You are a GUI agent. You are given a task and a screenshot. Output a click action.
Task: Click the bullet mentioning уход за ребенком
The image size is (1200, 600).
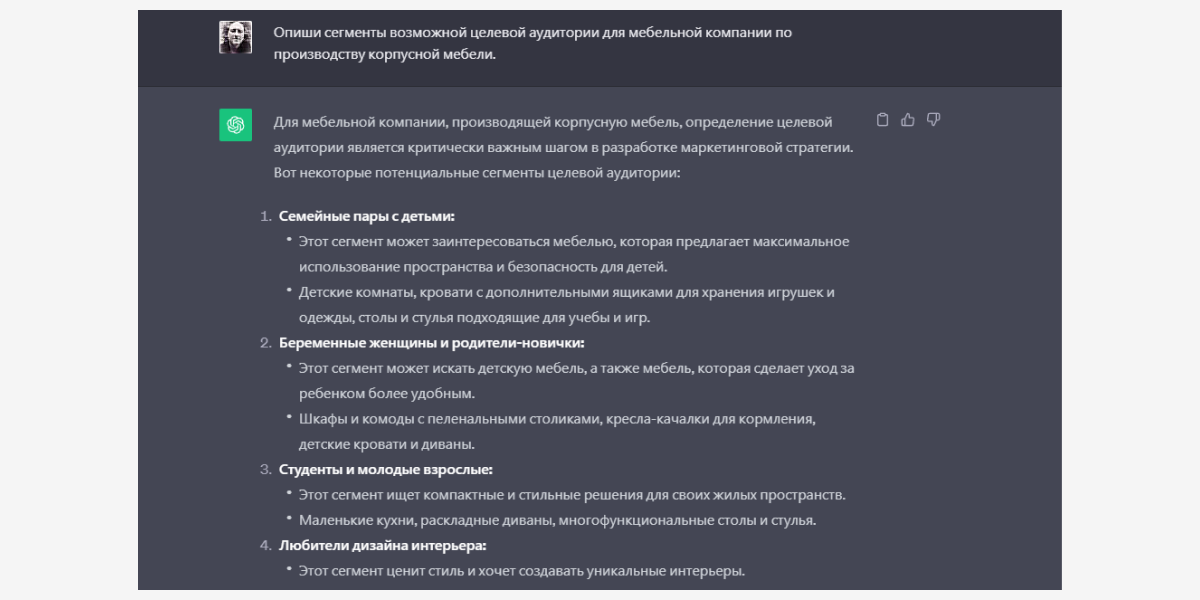576,381
